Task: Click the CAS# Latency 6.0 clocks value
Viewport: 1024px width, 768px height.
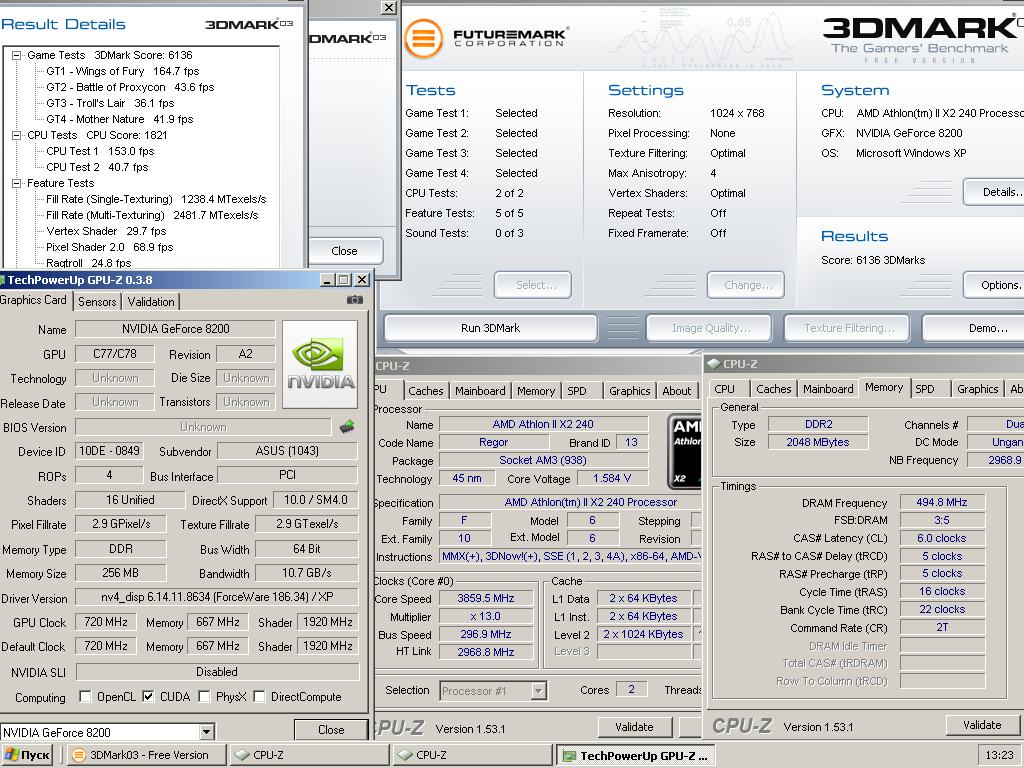Action: click(942, 537)
